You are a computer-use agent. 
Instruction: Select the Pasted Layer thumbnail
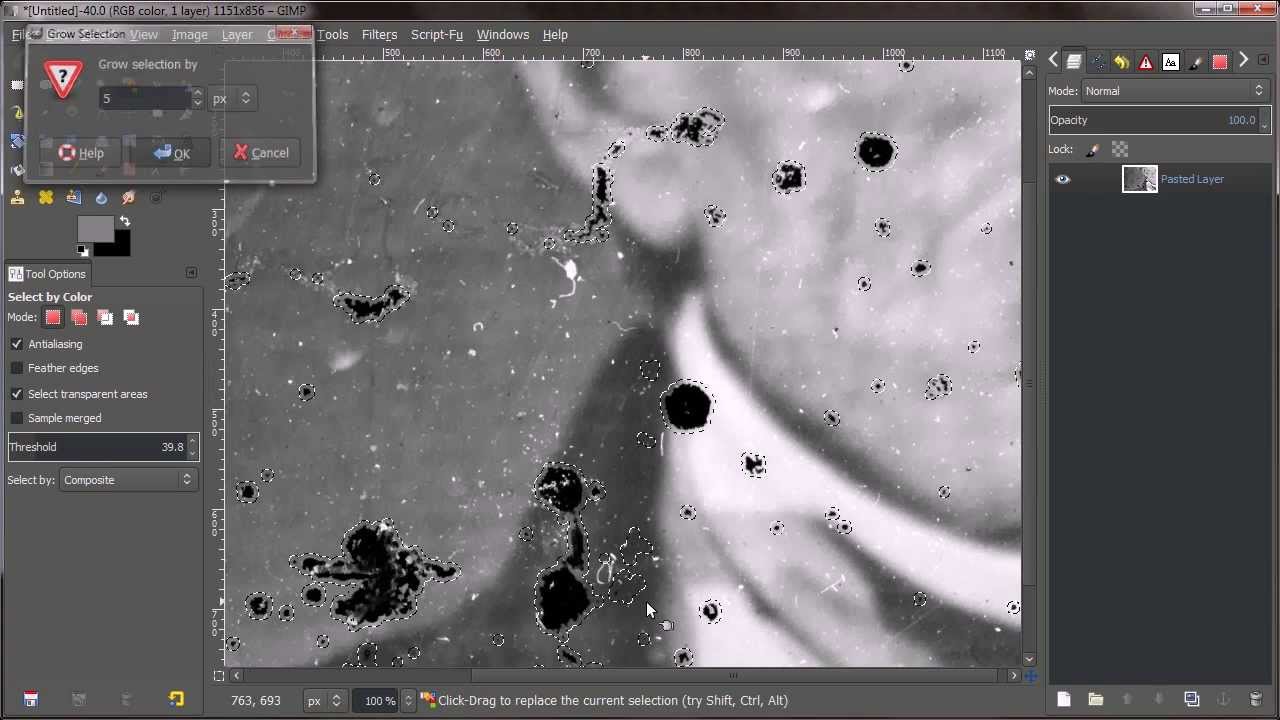tap(1140, 179)
